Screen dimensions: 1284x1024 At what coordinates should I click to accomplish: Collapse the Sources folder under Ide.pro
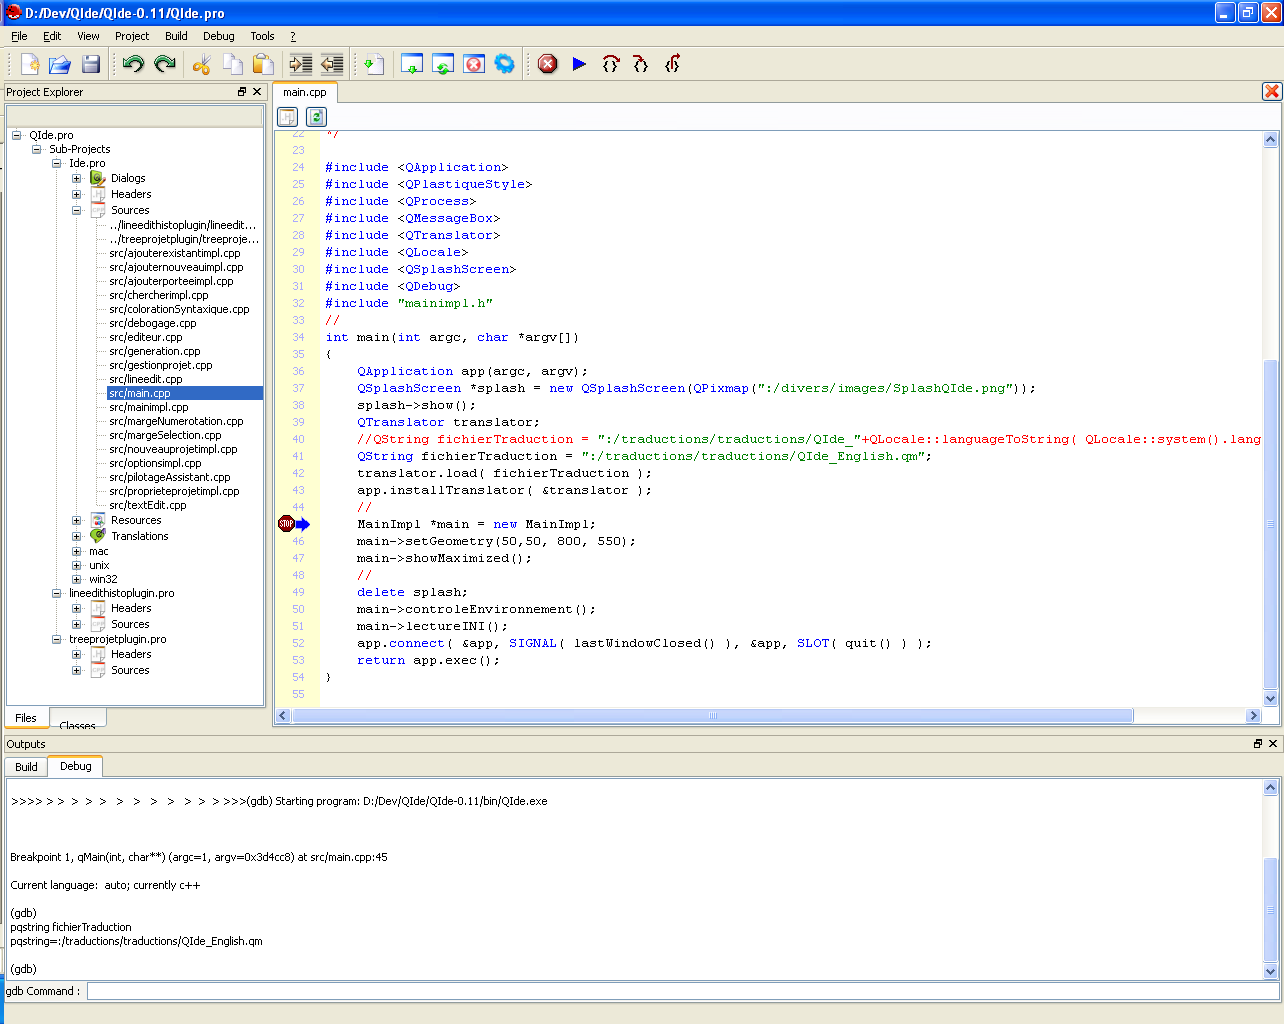(77, 211)
